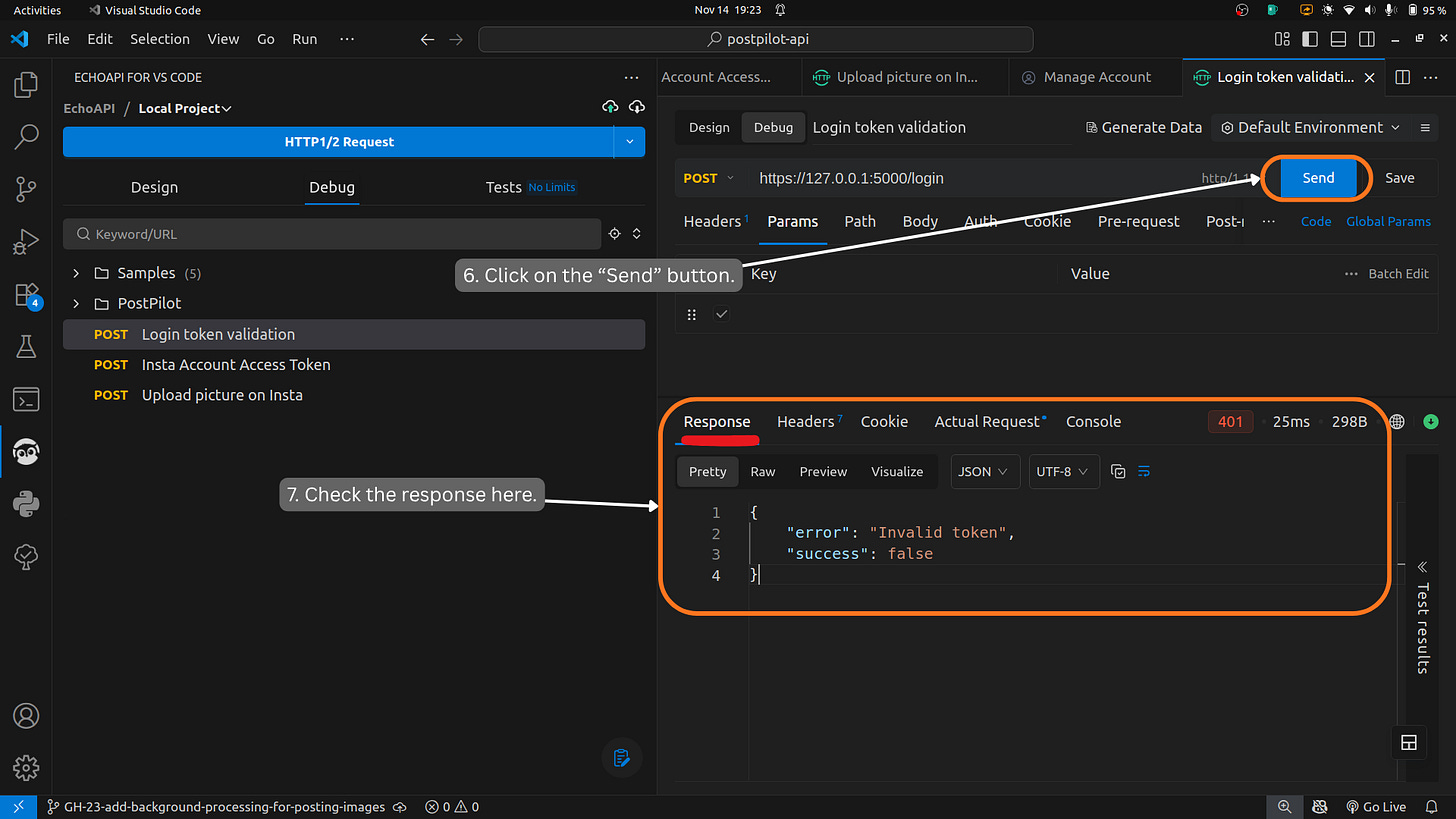
Task: Open the Selection menu
Action: tap(160, 39)
